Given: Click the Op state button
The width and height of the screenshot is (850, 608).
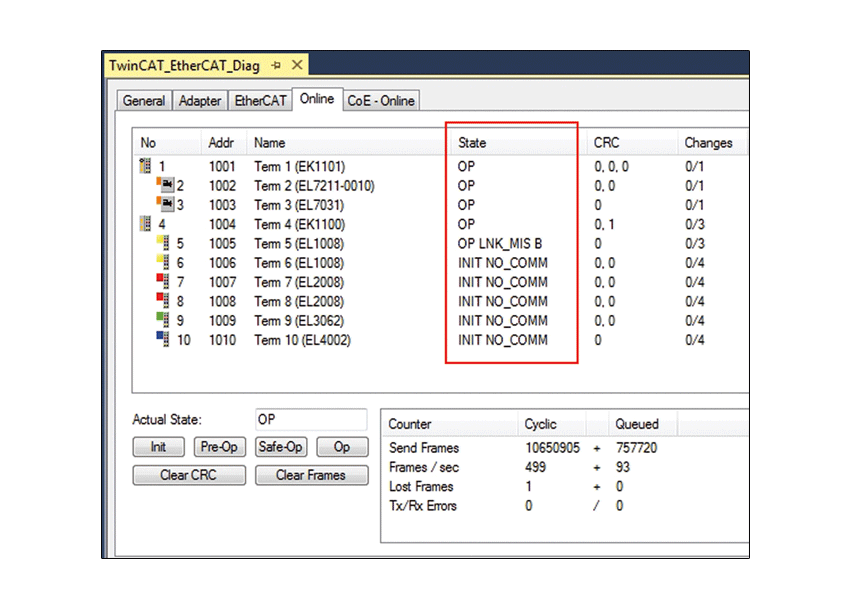Looking at the screenshot, I should 342,447.
